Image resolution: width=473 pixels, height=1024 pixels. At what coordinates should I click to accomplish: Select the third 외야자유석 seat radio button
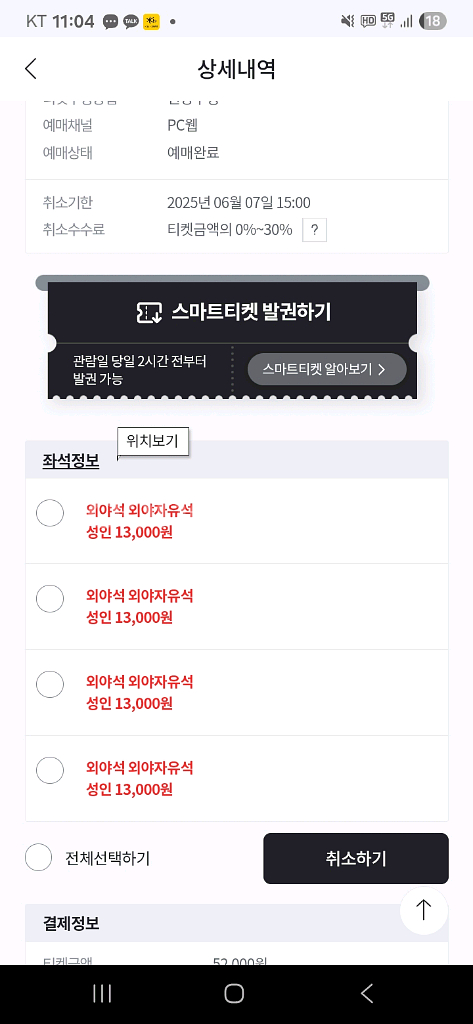[50, 684]
